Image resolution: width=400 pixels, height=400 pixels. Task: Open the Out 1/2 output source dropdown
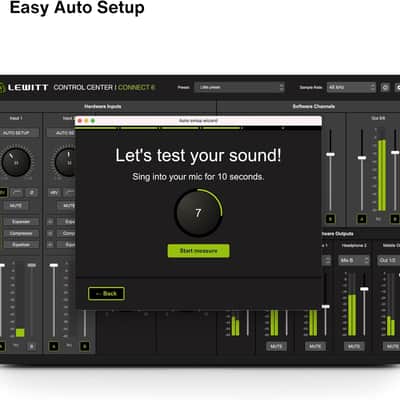point(389,260)
